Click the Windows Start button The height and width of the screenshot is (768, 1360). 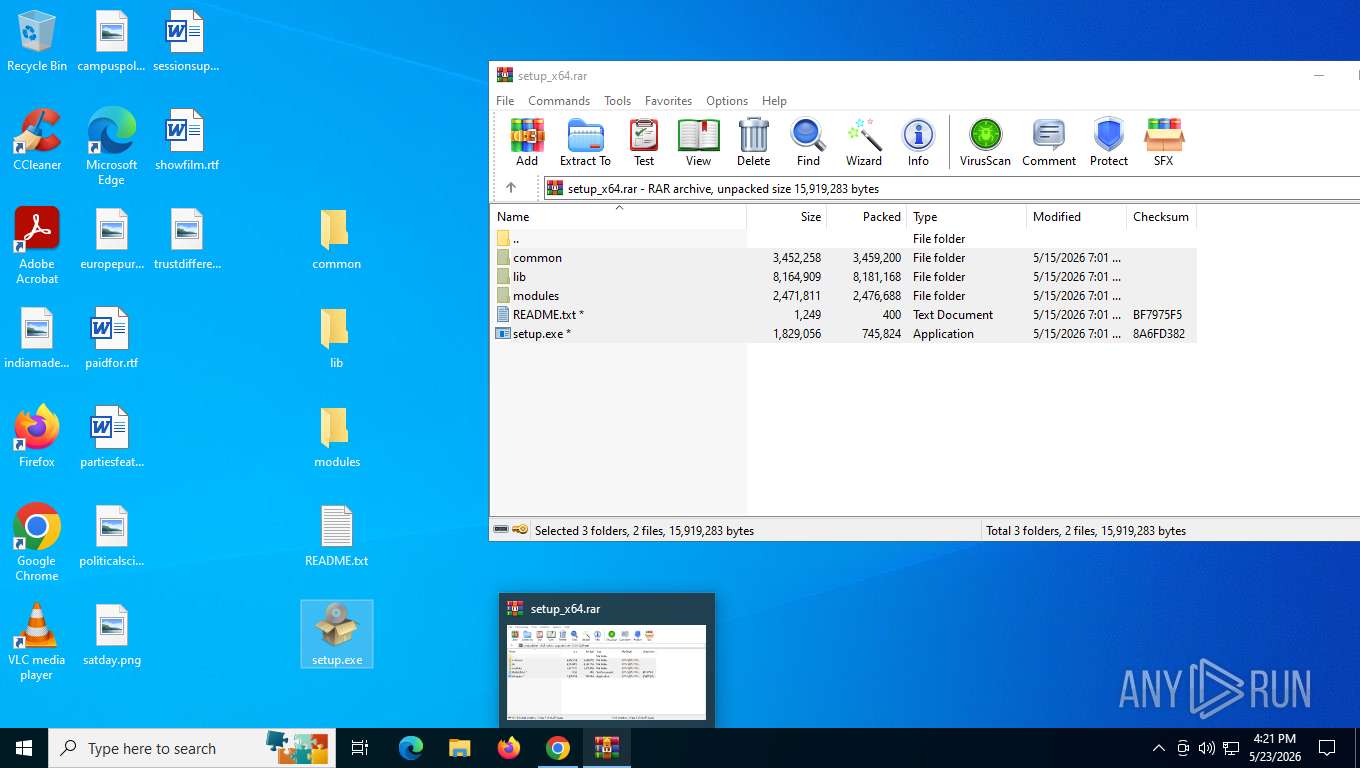pos(24,748)
